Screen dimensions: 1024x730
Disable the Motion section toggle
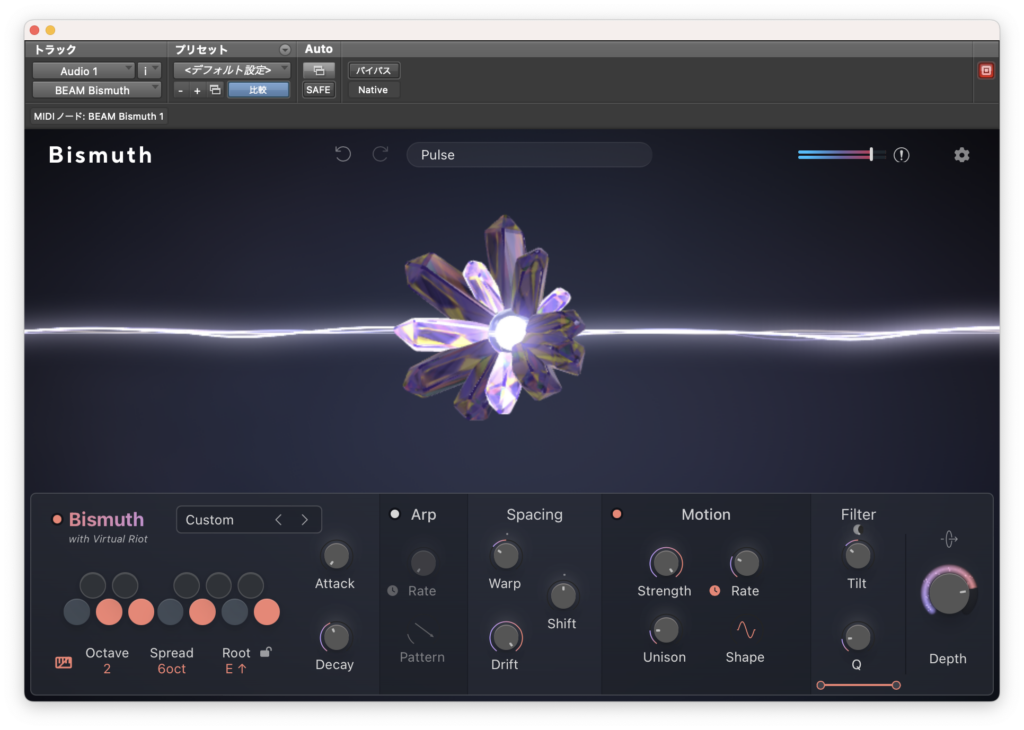tap(616, 514)
